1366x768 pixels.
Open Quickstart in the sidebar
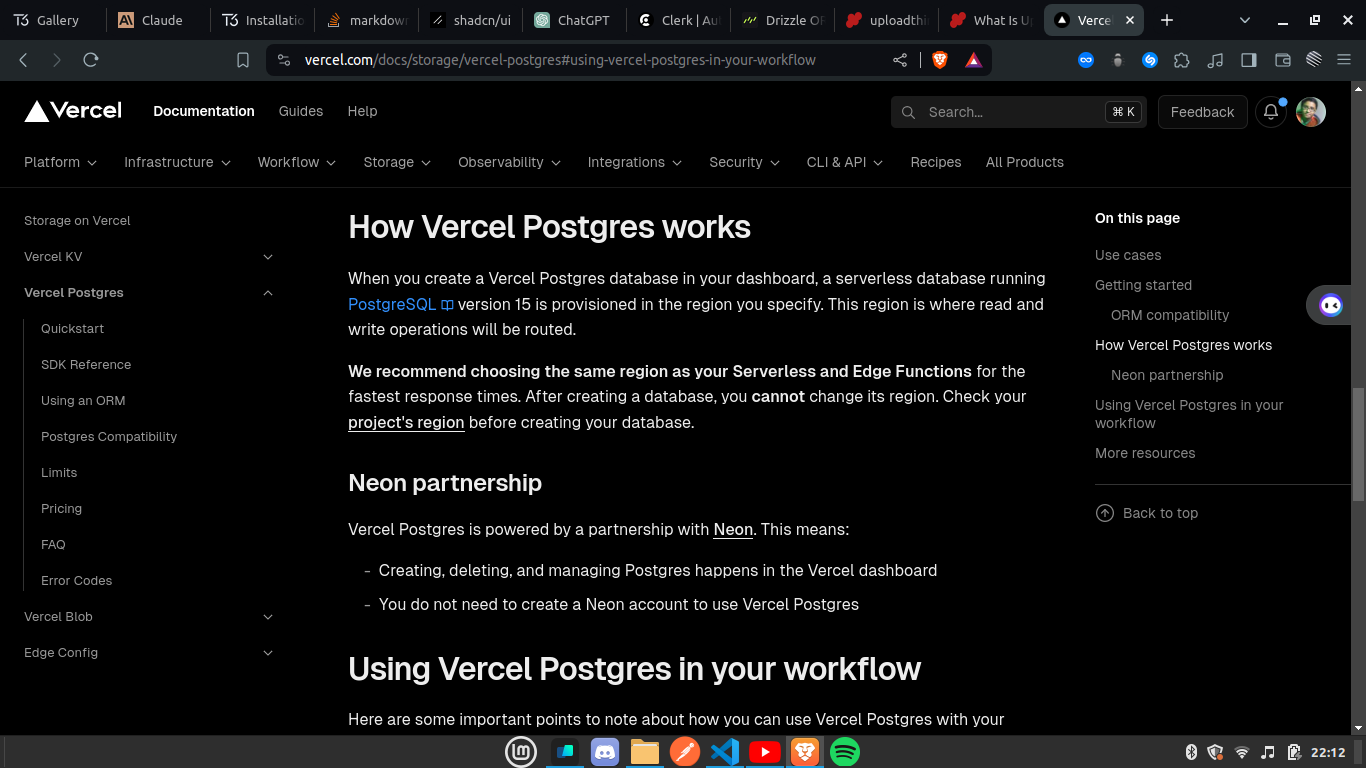[x=72, y=329]
